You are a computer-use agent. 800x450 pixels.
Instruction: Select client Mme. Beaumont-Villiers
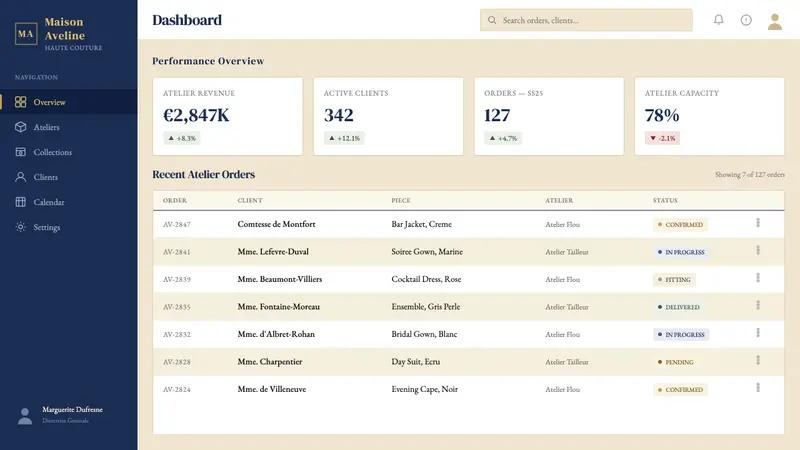pyautogui.click(x=280, y=279)
